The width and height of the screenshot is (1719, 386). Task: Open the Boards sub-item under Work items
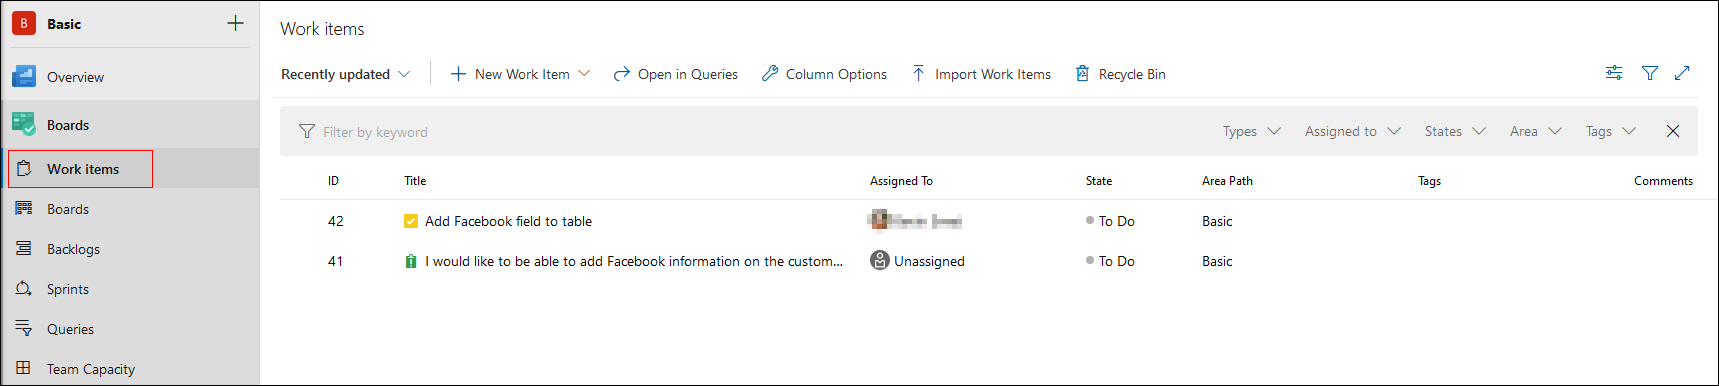click(x=68, y=209)
